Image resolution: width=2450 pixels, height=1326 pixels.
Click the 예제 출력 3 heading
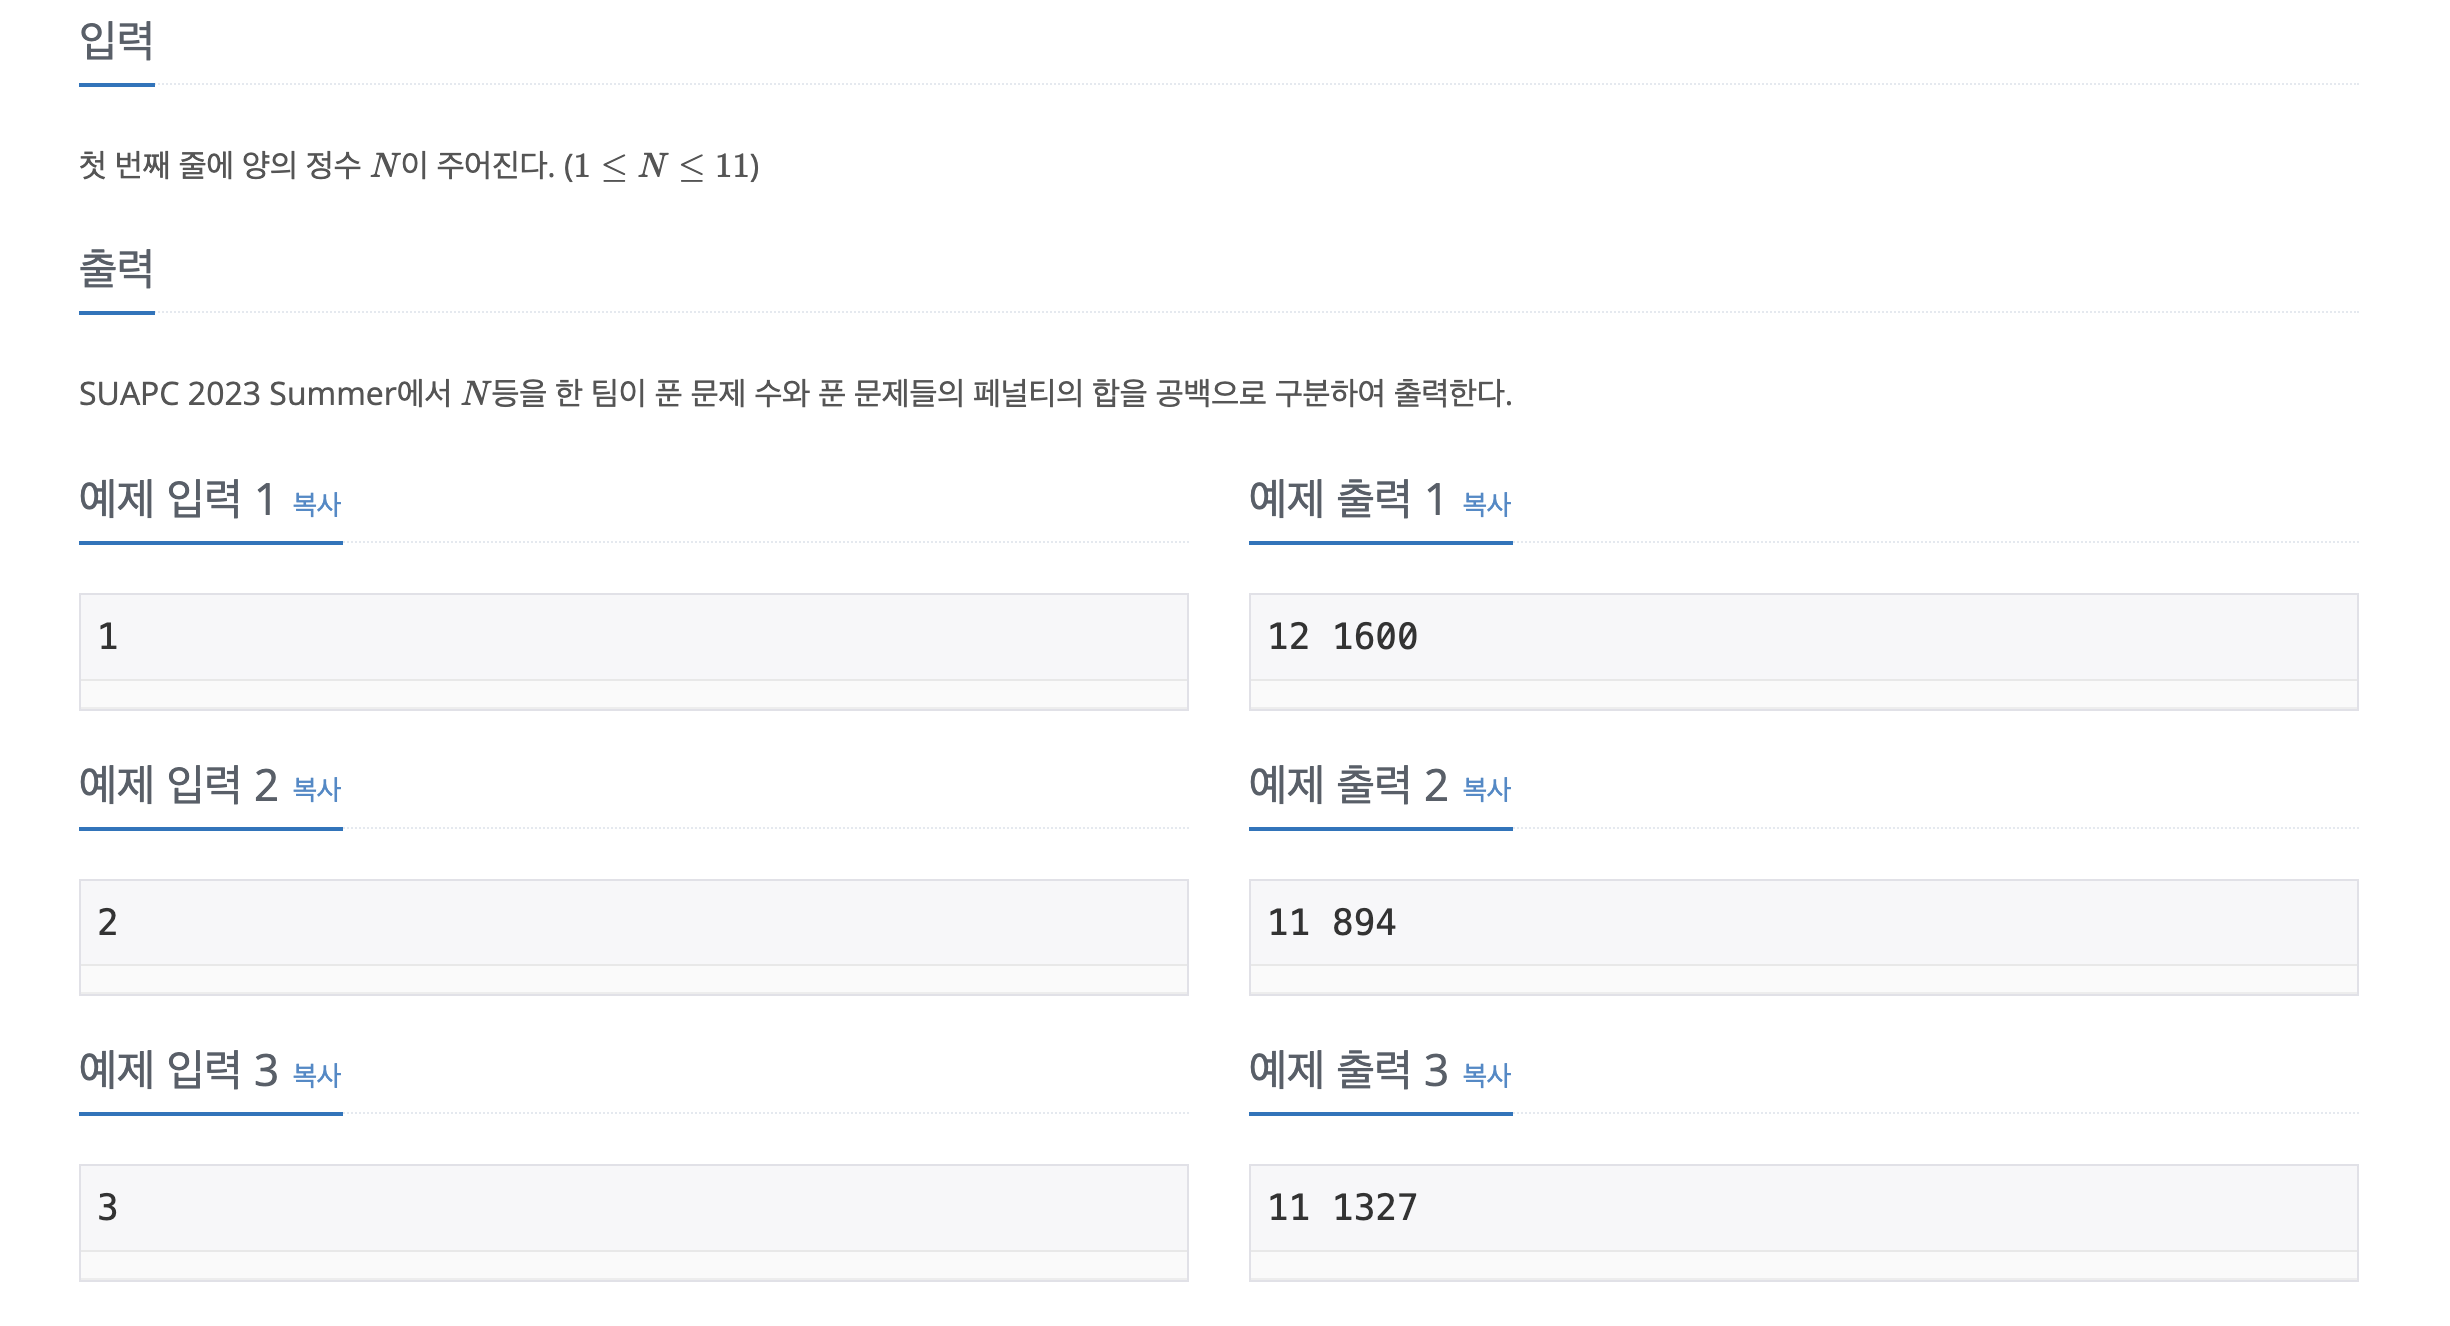(x=1348, y=1074)
